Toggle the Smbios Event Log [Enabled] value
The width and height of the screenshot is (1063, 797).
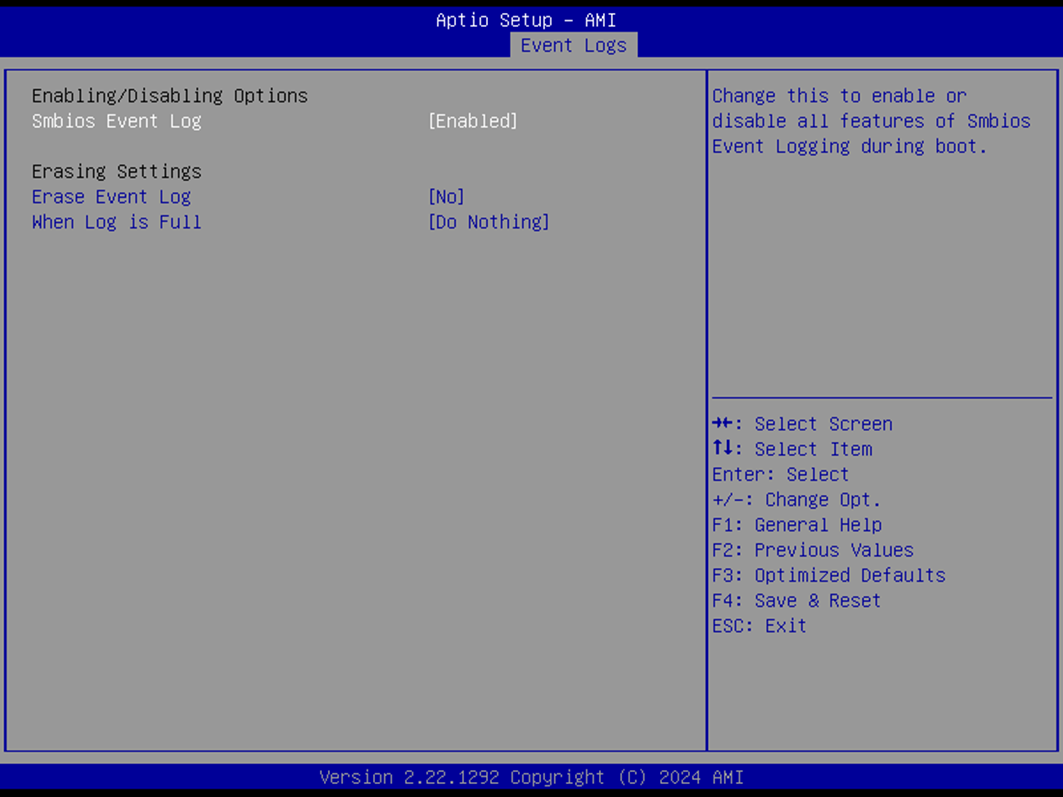[x=472, y=121]
